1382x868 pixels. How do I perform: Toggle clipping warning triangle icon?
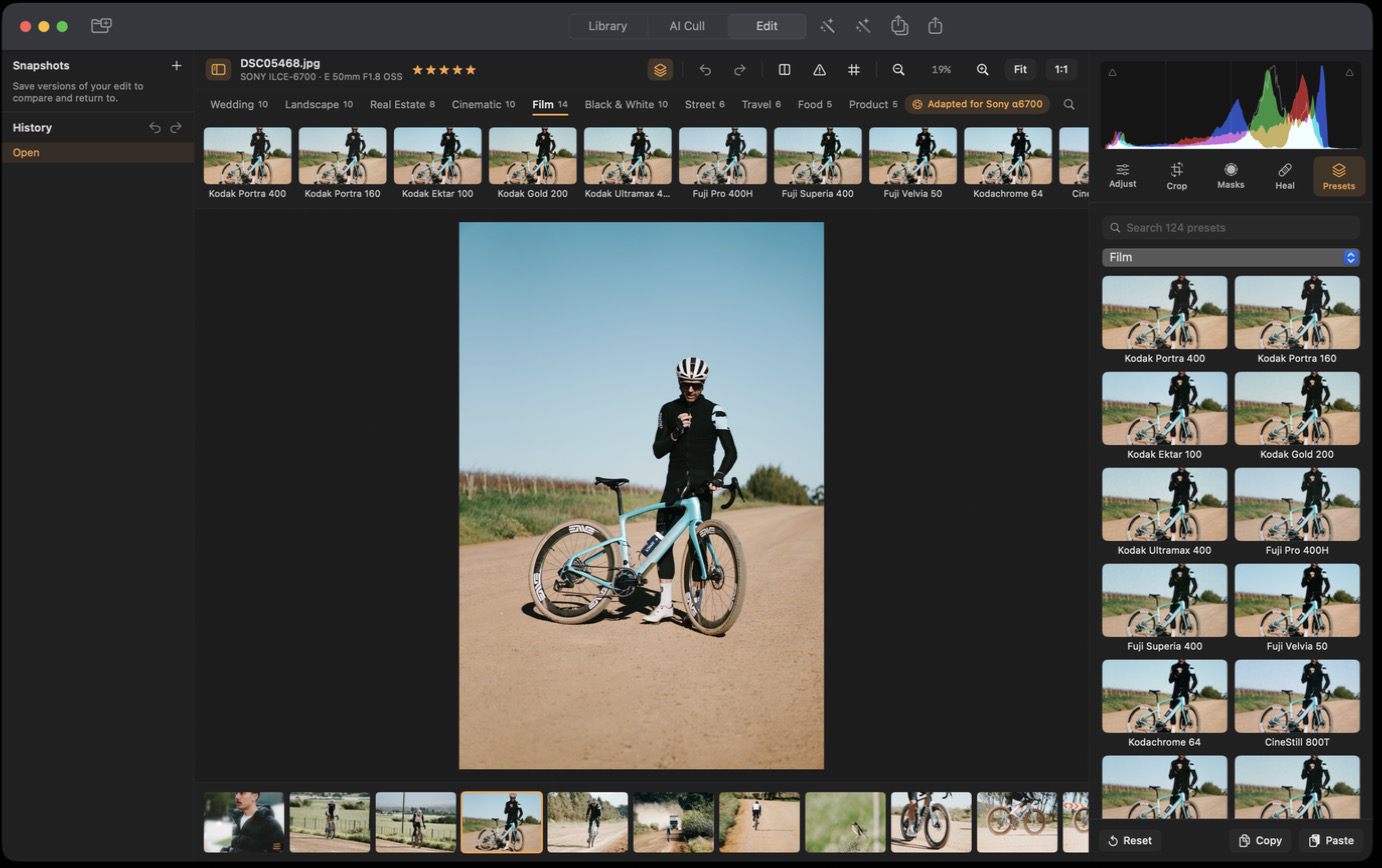point(820,69)
